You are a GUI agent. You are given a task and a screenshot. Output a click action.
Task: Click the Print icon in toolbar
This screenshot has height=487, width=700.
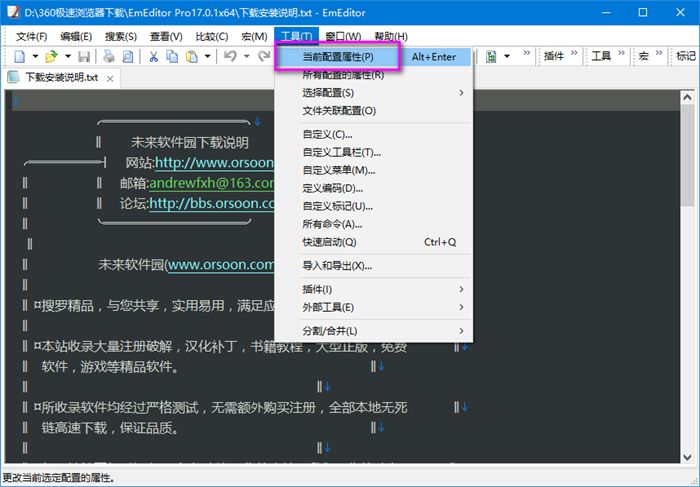[108, 57]
